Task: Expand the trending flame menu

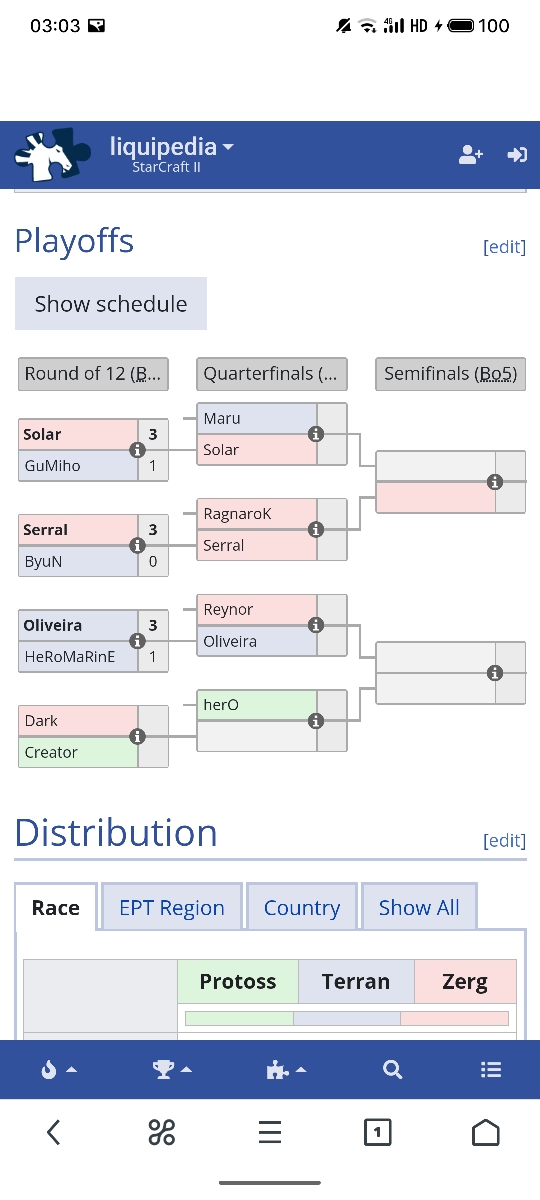Action: (x=59, y=1069)
